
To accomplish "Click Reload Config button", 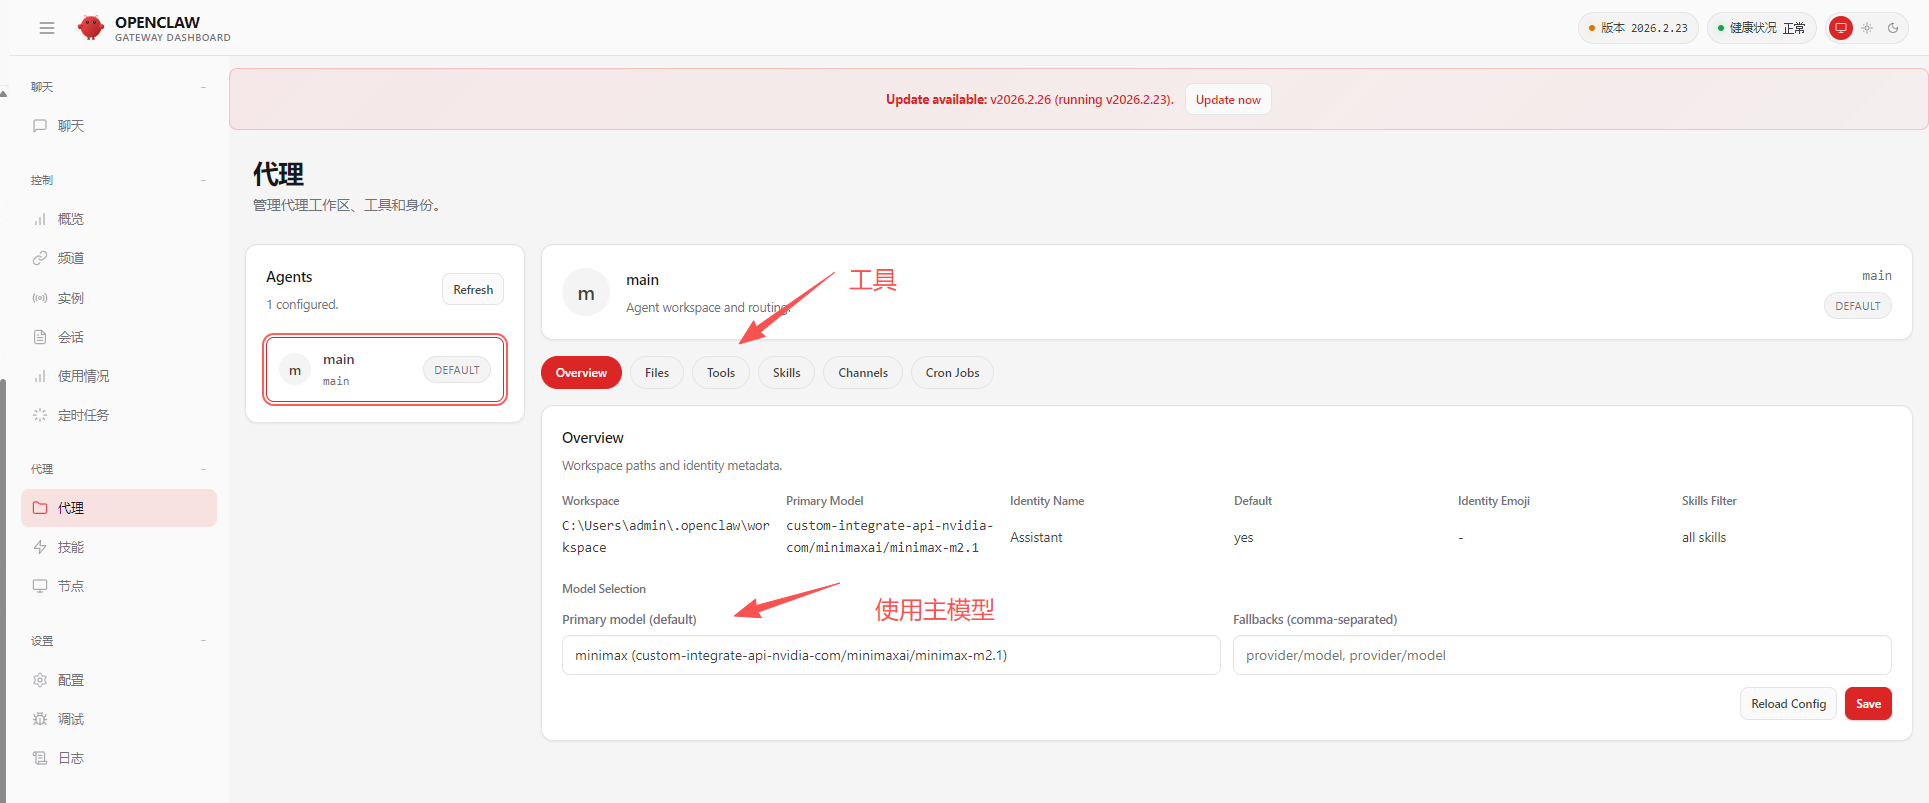I will pyautogui.click(x=1788, y=704).
